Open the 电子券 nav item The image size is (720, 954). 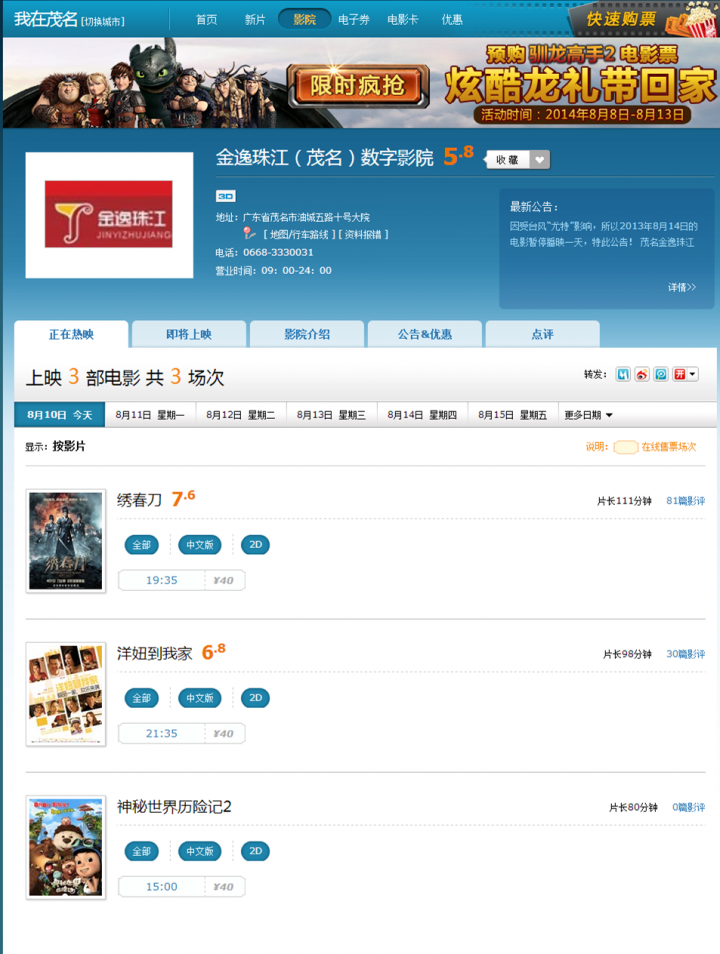pos(354,19)
